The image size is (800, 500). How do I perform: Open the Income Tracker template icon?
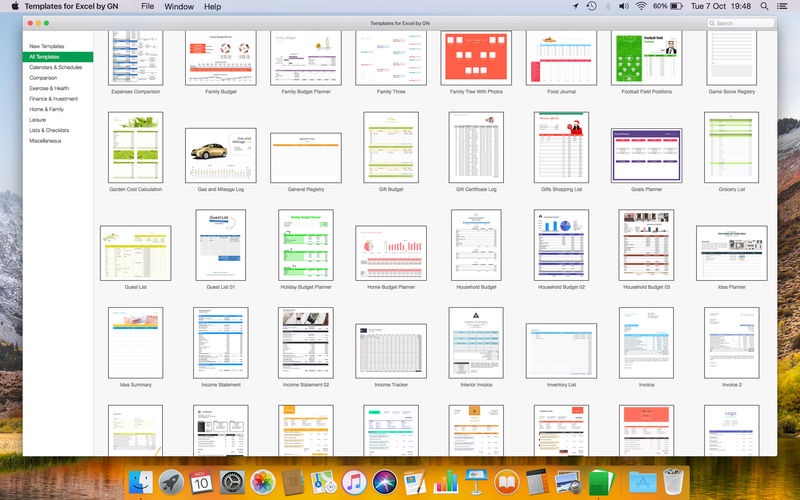point(391,350)
